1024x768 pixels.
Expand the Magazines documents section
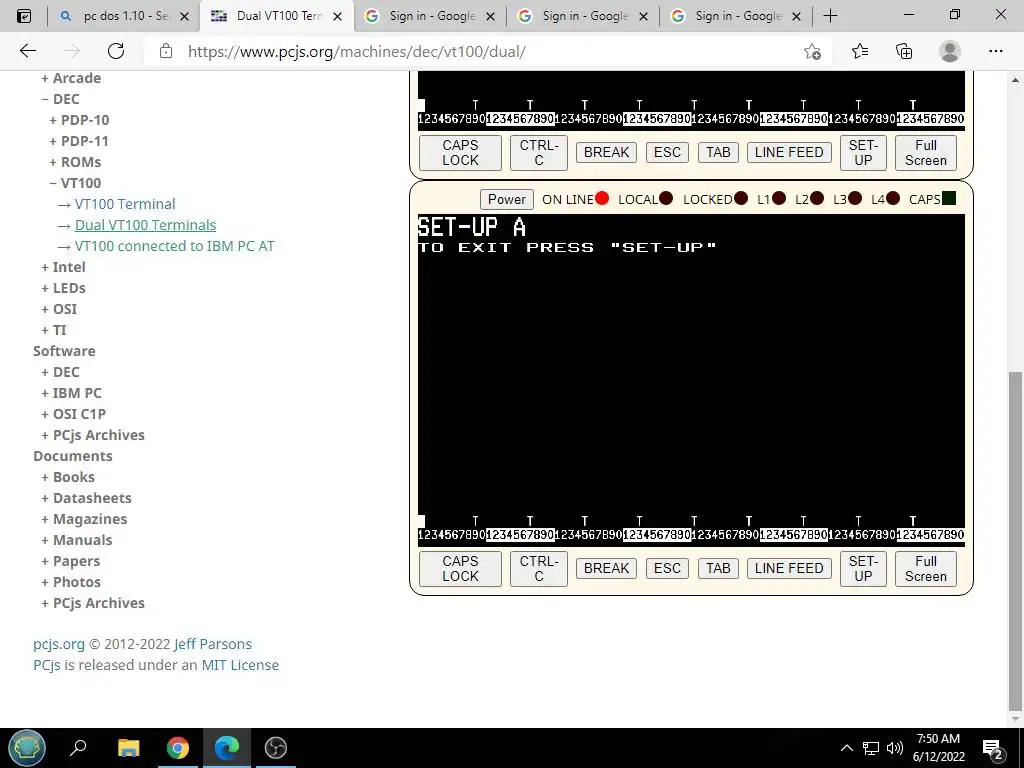[x=84, y=519]
